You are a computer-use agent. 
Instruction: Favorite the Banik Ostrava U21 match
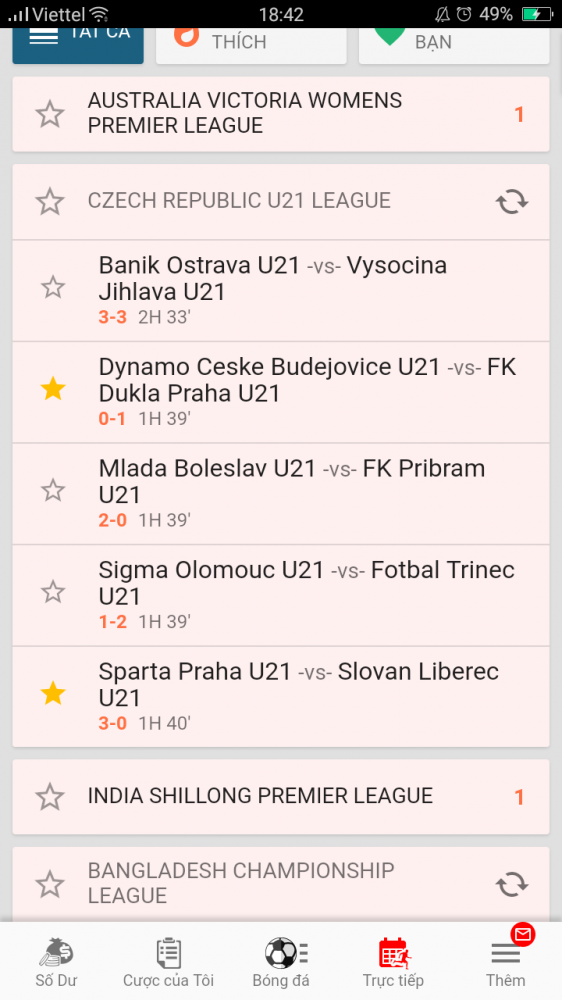[x=53, y=288]
